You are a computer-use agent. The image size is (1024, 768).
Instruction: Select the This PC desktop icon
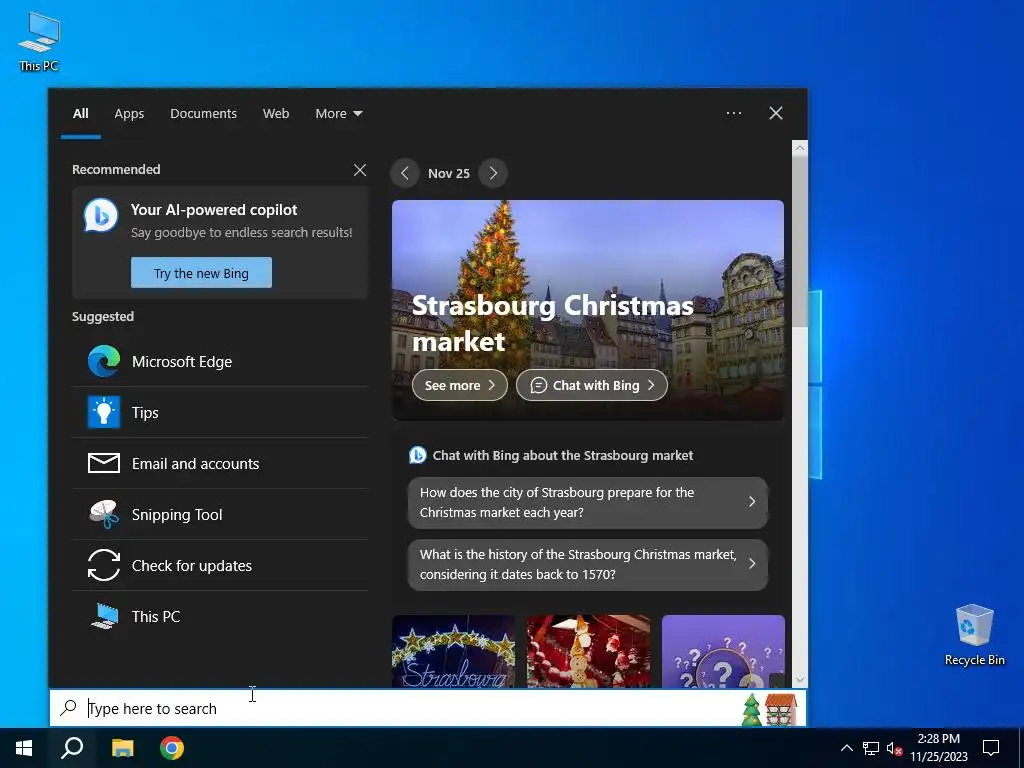click(x=39, y=41)
